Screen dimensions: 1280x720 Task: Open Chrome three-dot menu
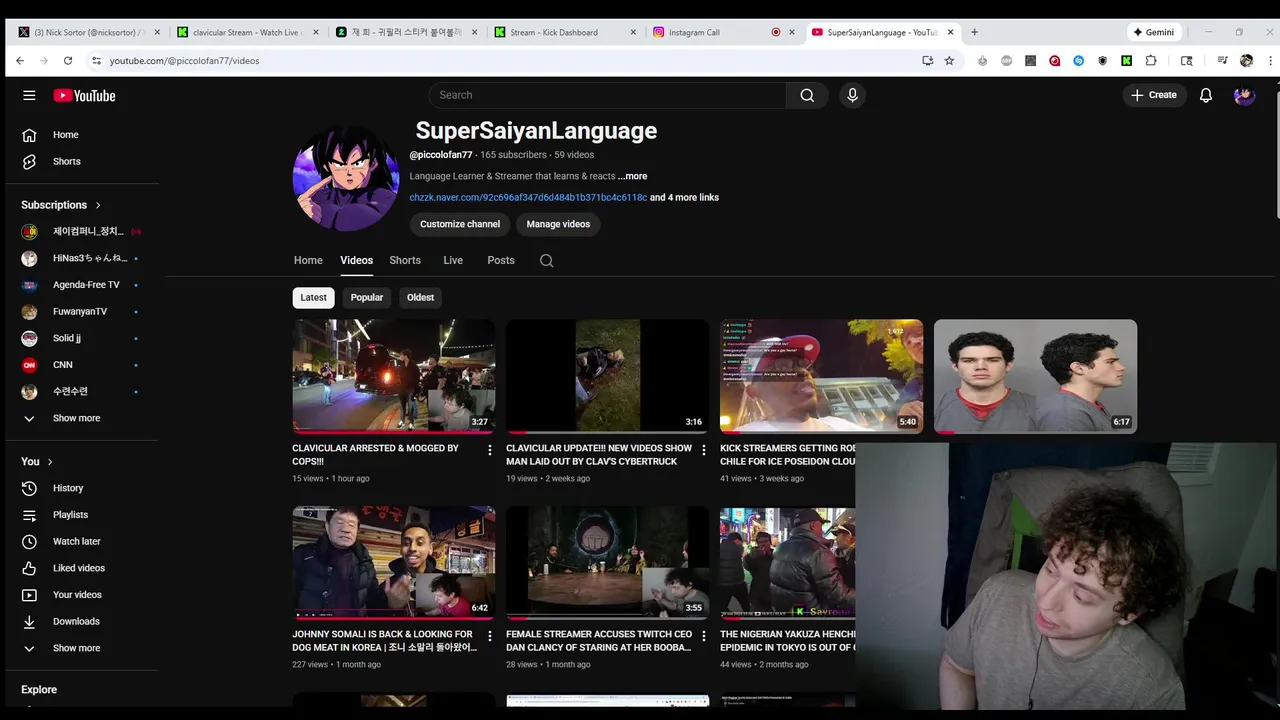(1269, 61)
